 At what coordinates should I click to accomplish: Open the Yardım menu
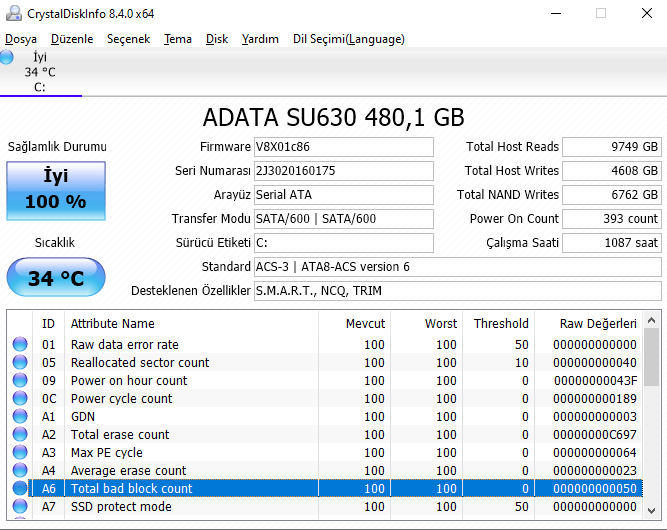pyautogui.click(x=260, y=39)
